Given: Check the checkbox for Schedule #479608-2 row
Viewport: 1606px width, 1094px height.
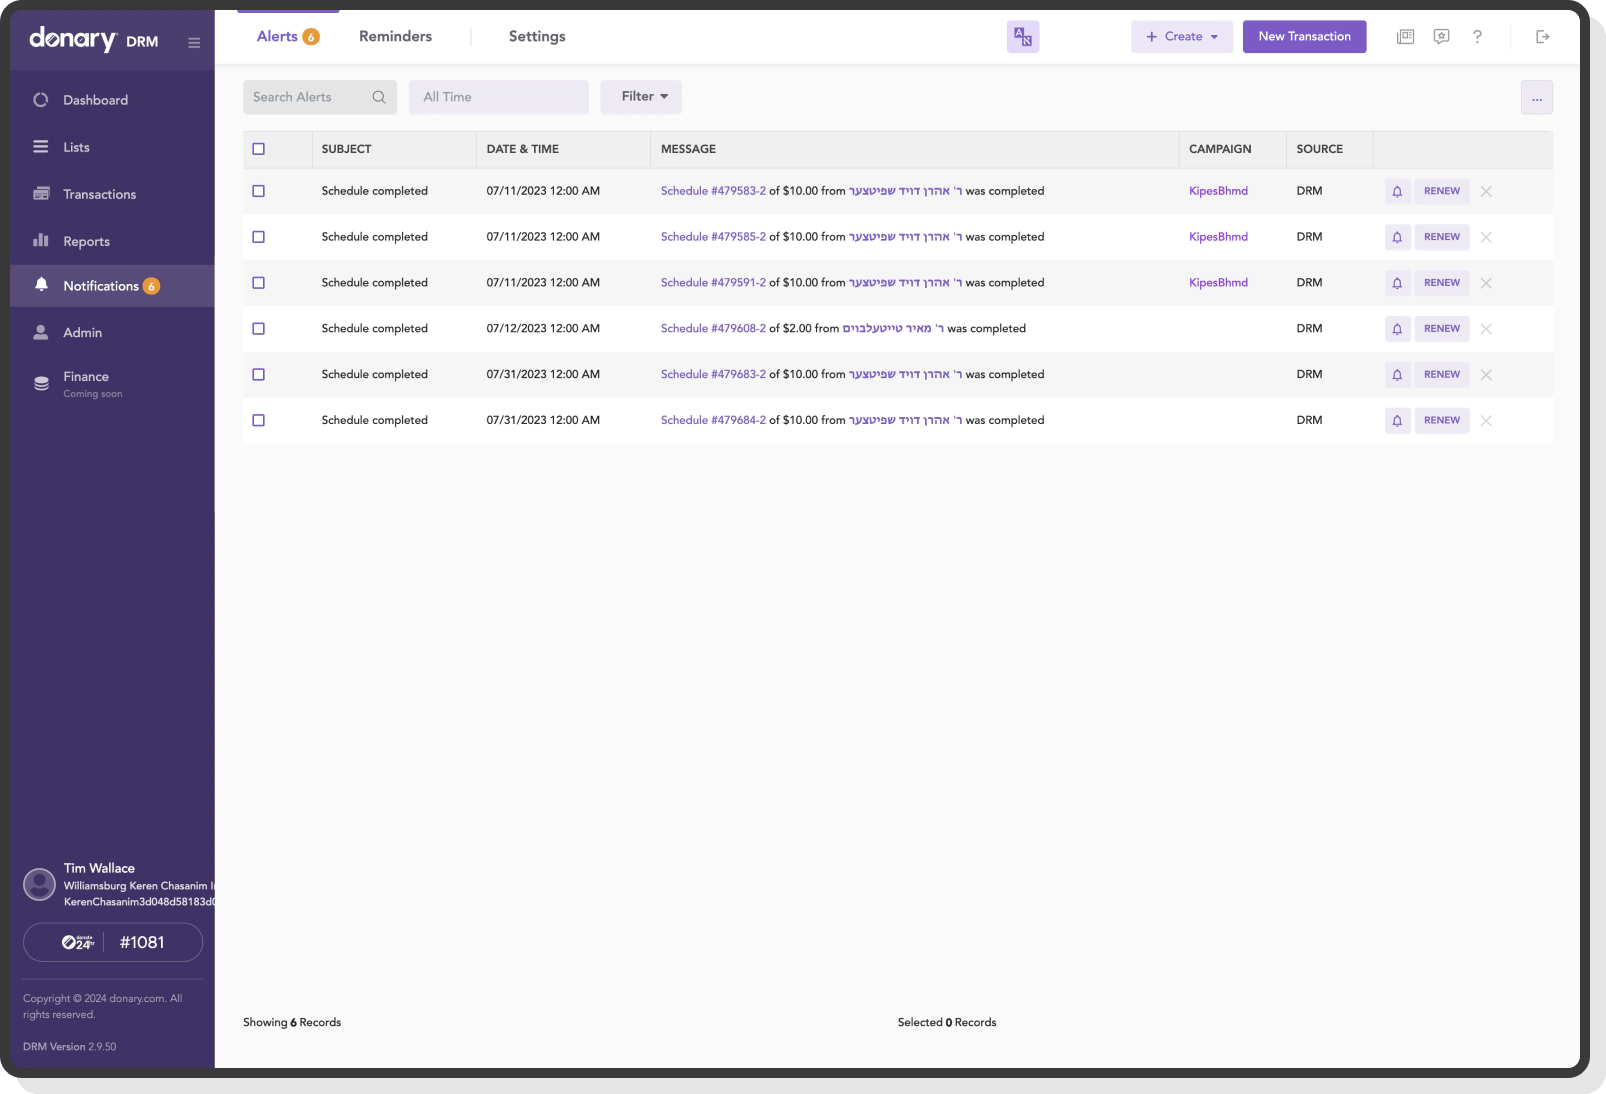Looking at the screenshot, I should (259, 328).
